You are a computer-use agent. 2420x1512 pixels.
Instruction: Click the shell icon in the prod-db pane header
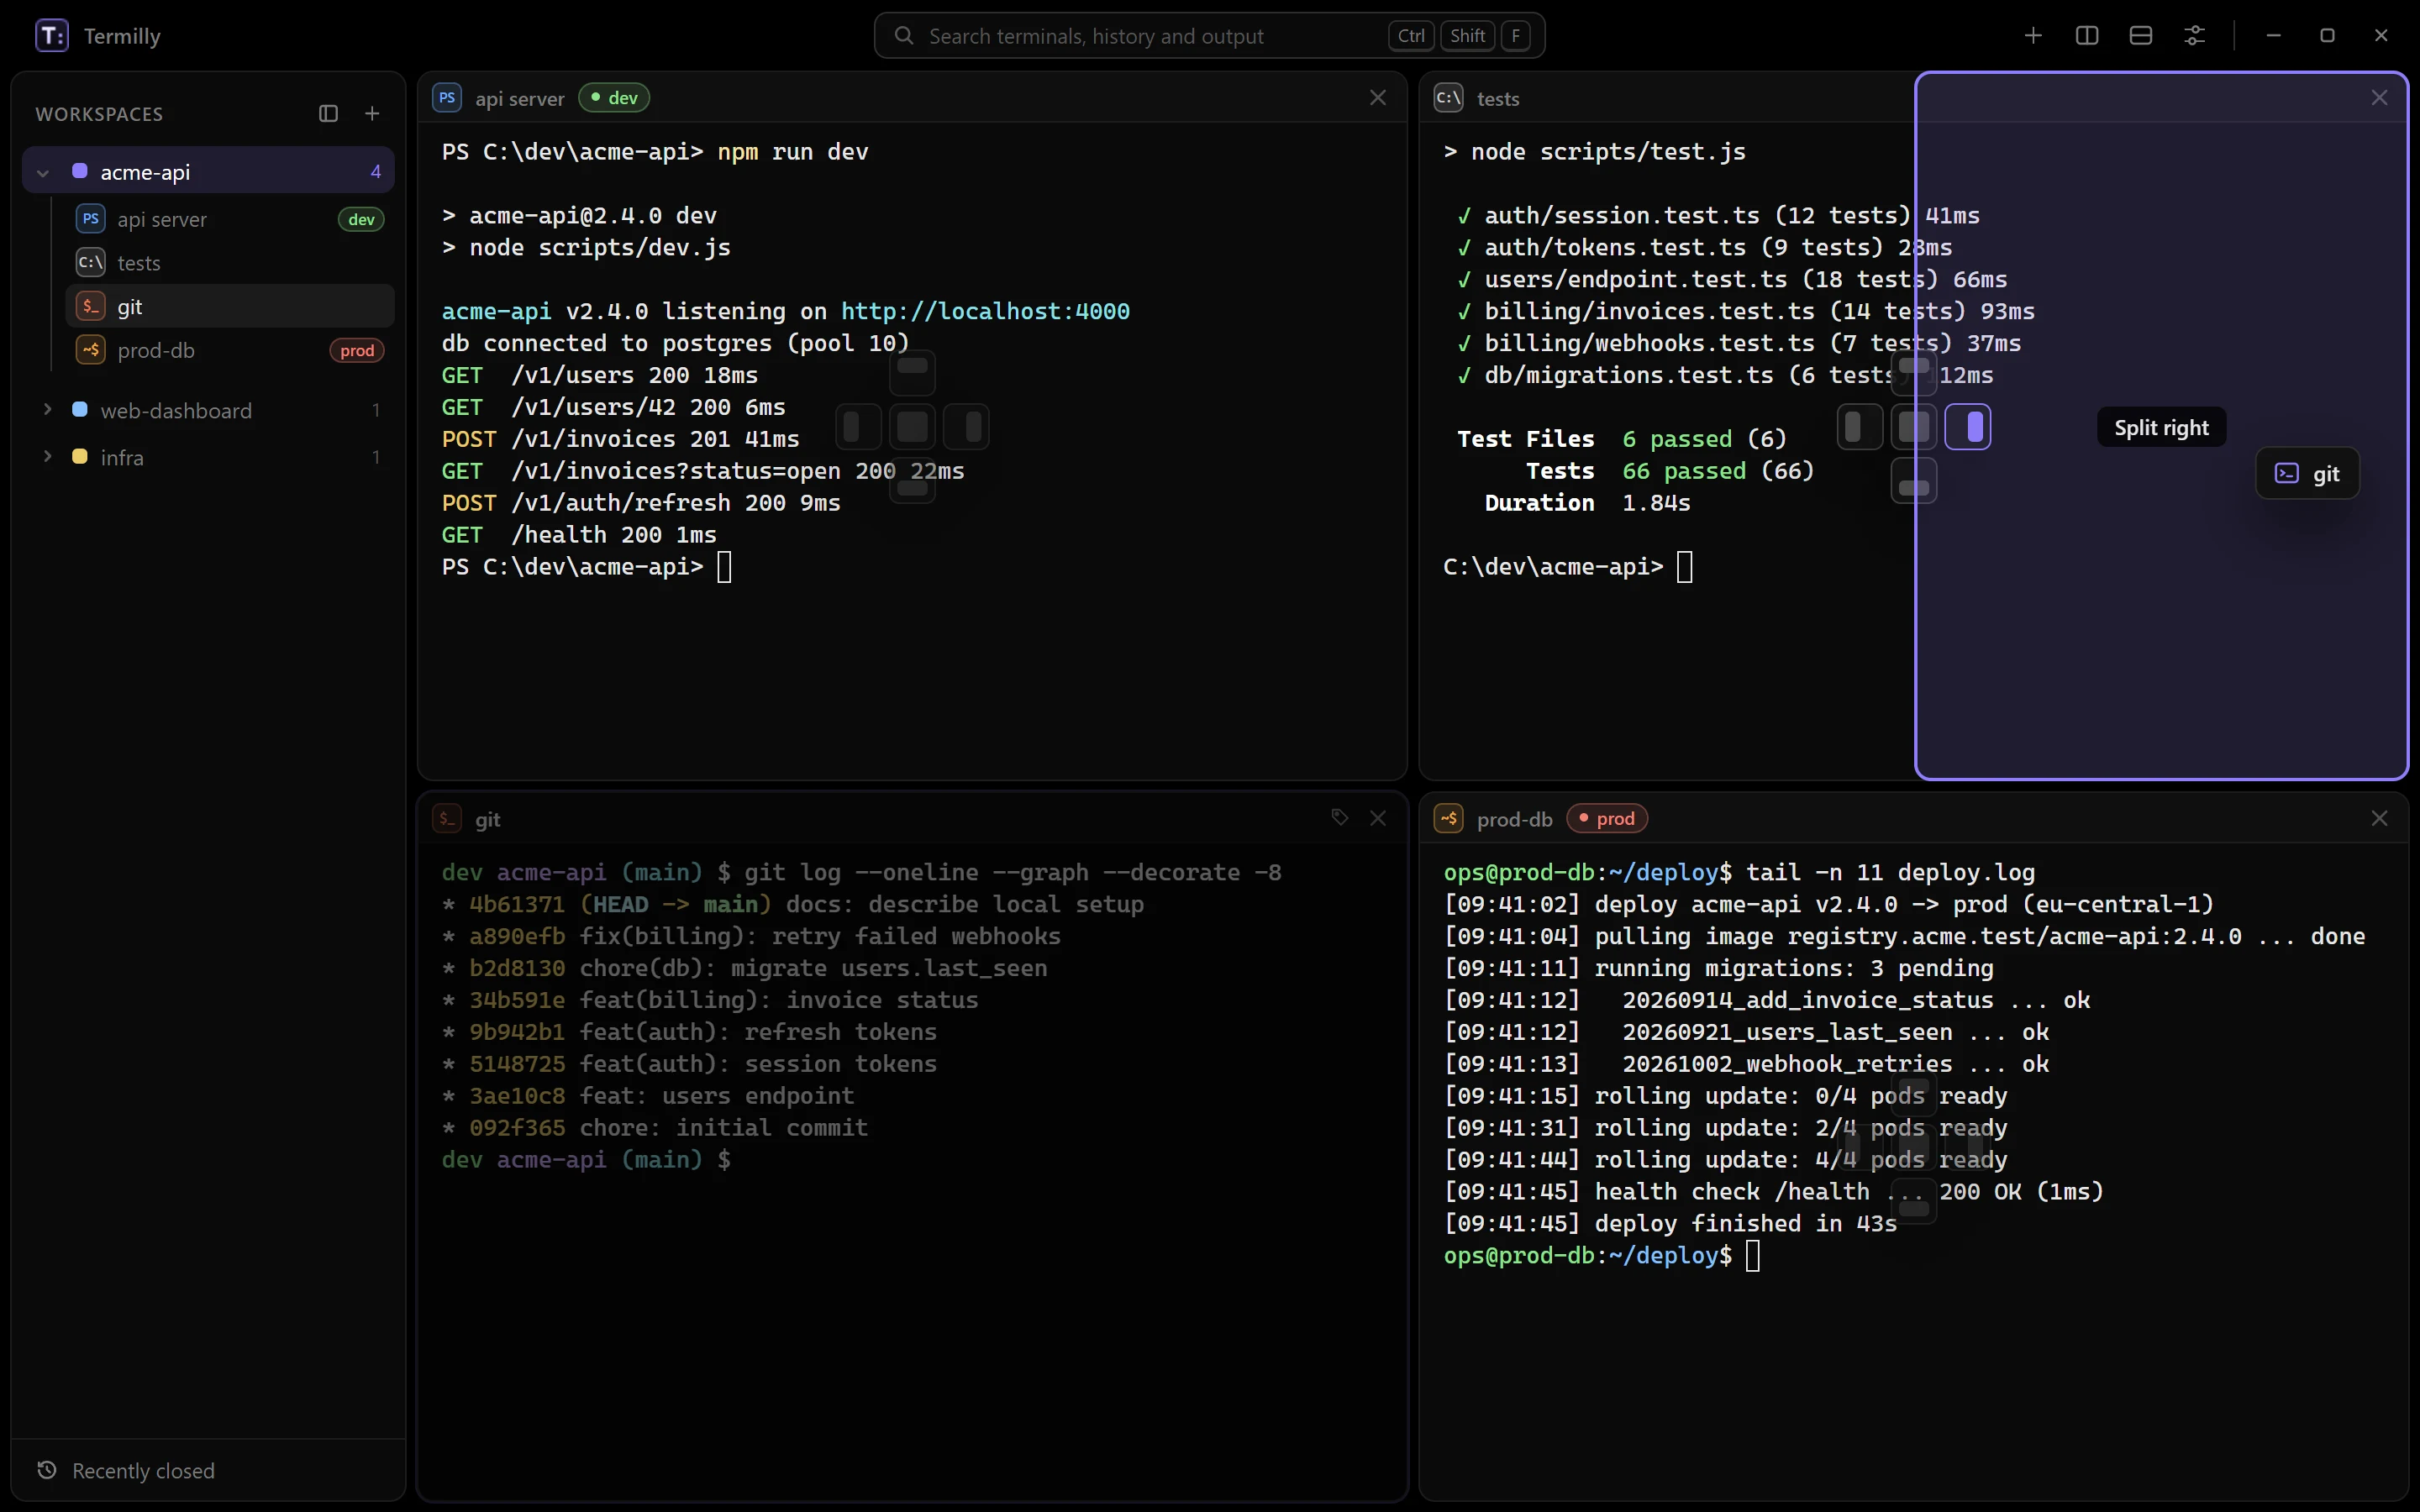coord(1448,818)
